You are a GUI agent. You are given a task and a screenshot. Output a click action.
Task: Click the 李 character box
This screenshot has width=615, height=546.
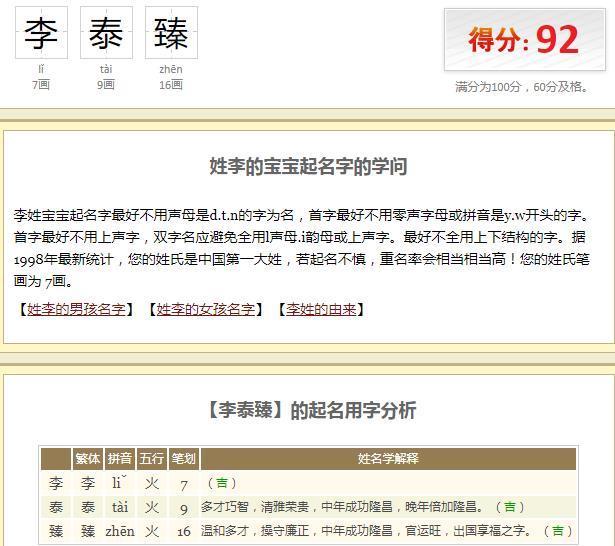(41, 33)
